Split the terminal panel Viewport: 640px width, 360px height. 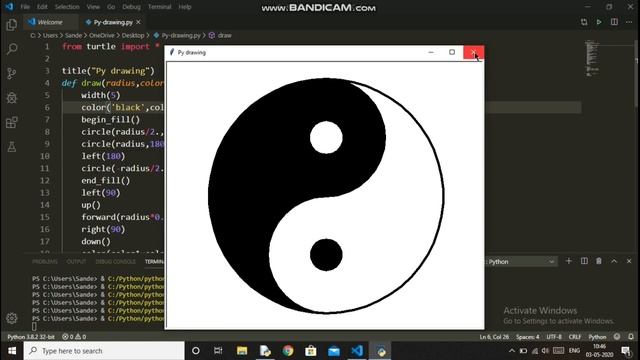coord(584,261)
